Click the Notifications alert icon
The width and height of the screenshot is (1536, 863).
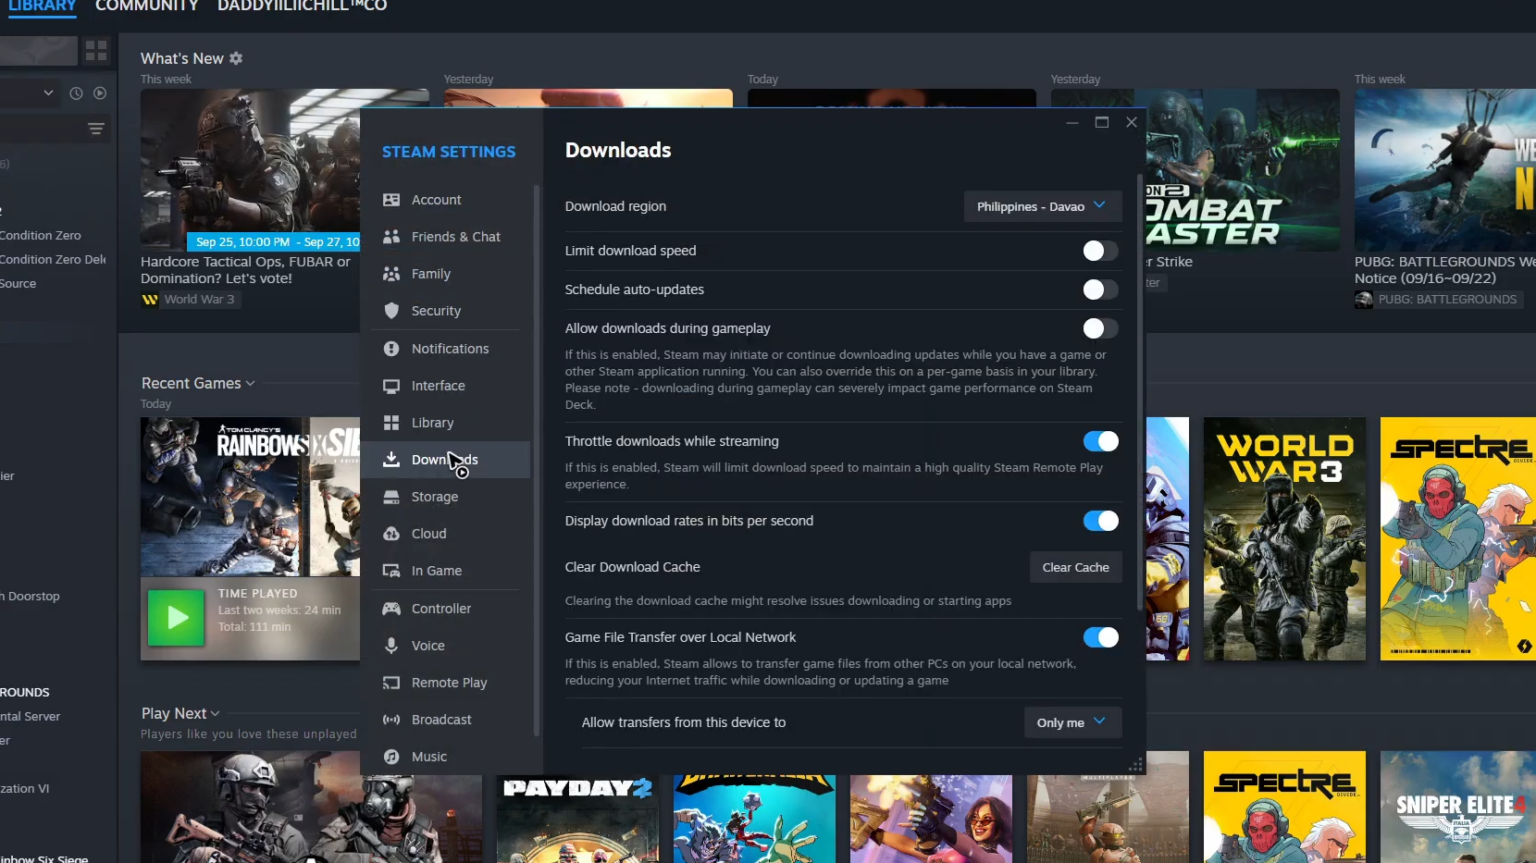(x=391, y=348)
